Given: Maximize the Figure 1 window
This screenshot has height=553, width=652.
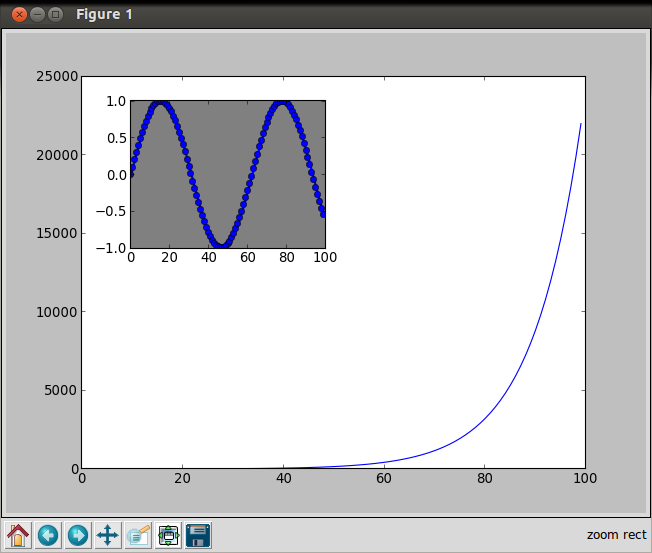Looking at the screenshot, I should [55, 15].
